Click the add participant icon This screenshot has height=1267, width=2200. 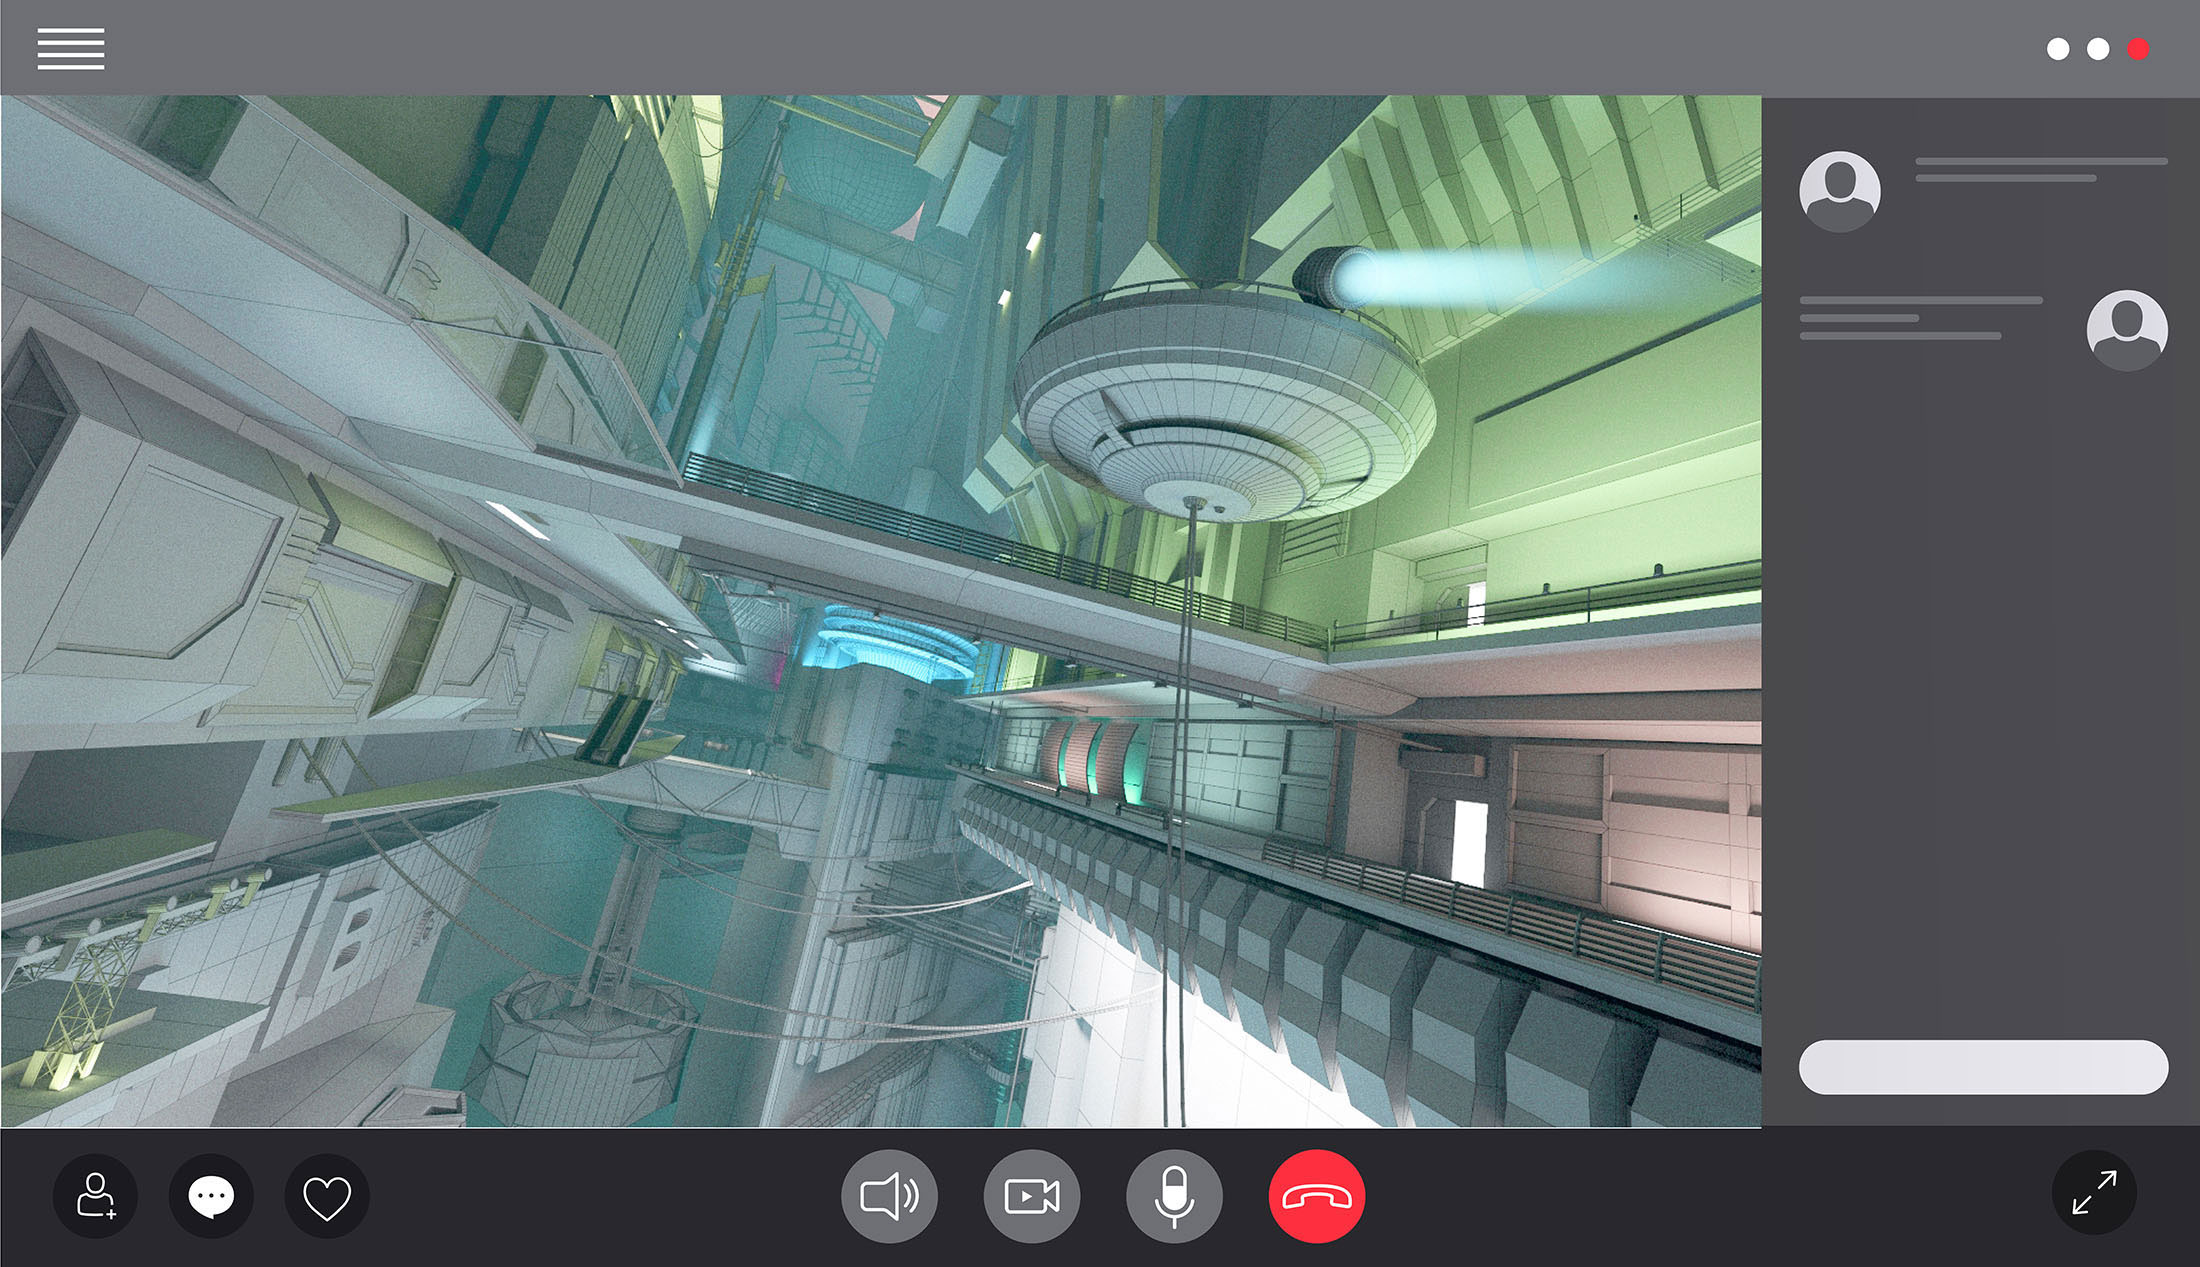96,1196
